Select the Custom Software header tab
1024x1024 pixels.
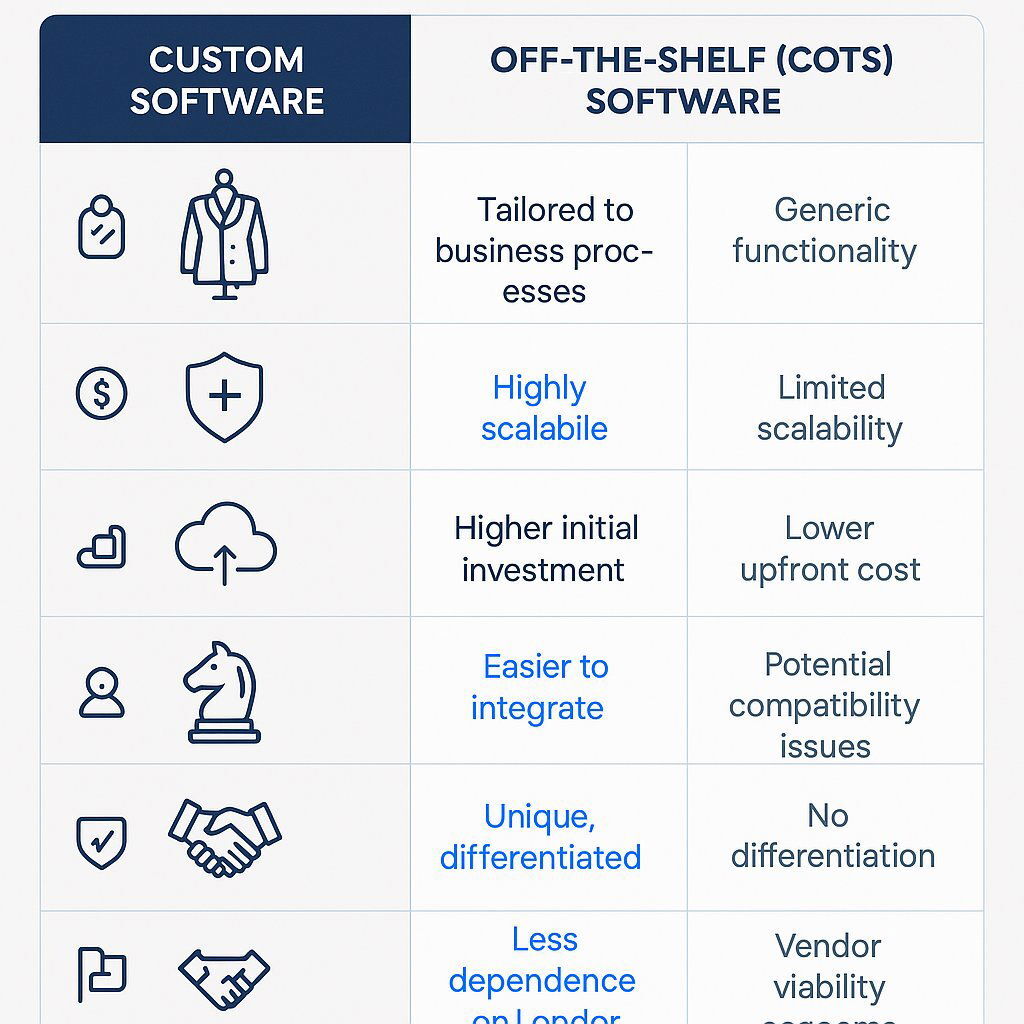coord(226,80)
